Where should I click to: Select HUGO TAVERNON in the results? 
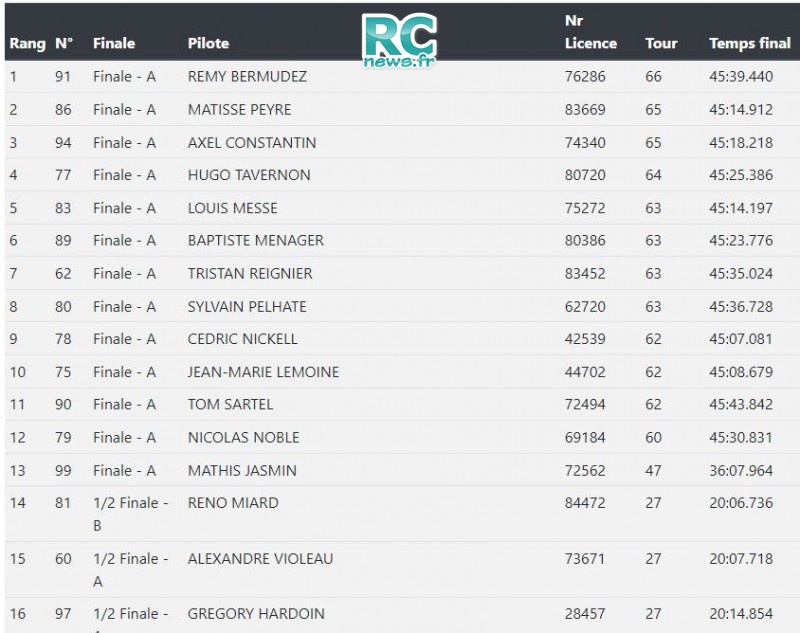click(249, 175)
